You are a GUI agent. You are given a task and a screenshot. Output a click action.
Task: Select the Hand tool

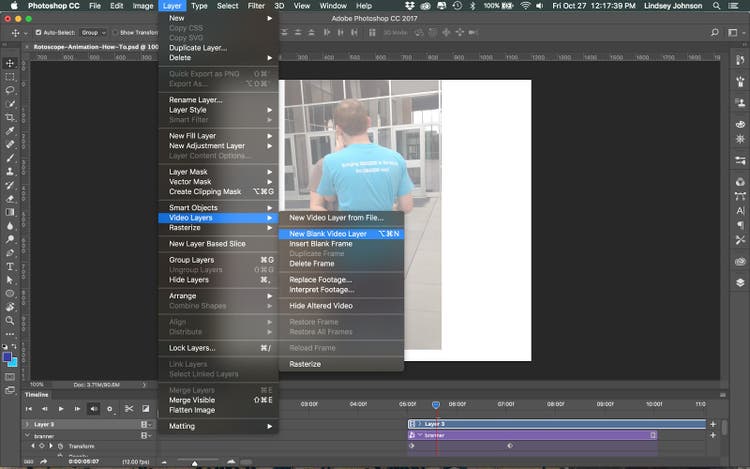pos(10,306)
